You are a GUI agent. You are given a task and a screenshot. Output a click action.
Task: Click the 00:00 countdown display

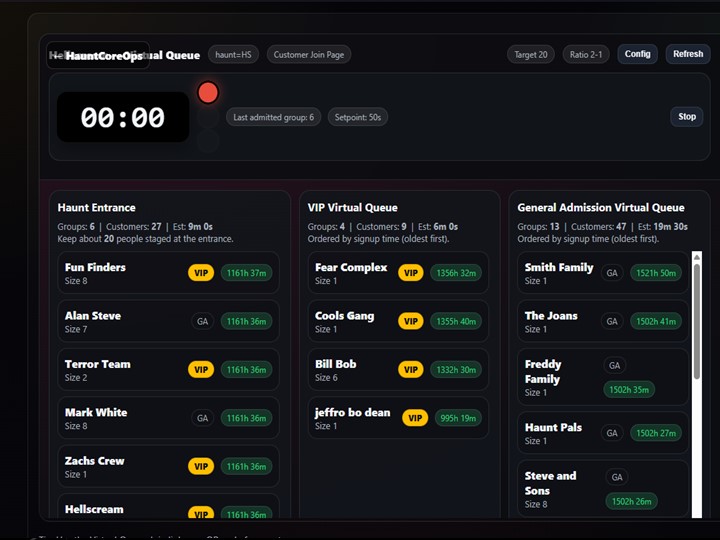[123, 117]
